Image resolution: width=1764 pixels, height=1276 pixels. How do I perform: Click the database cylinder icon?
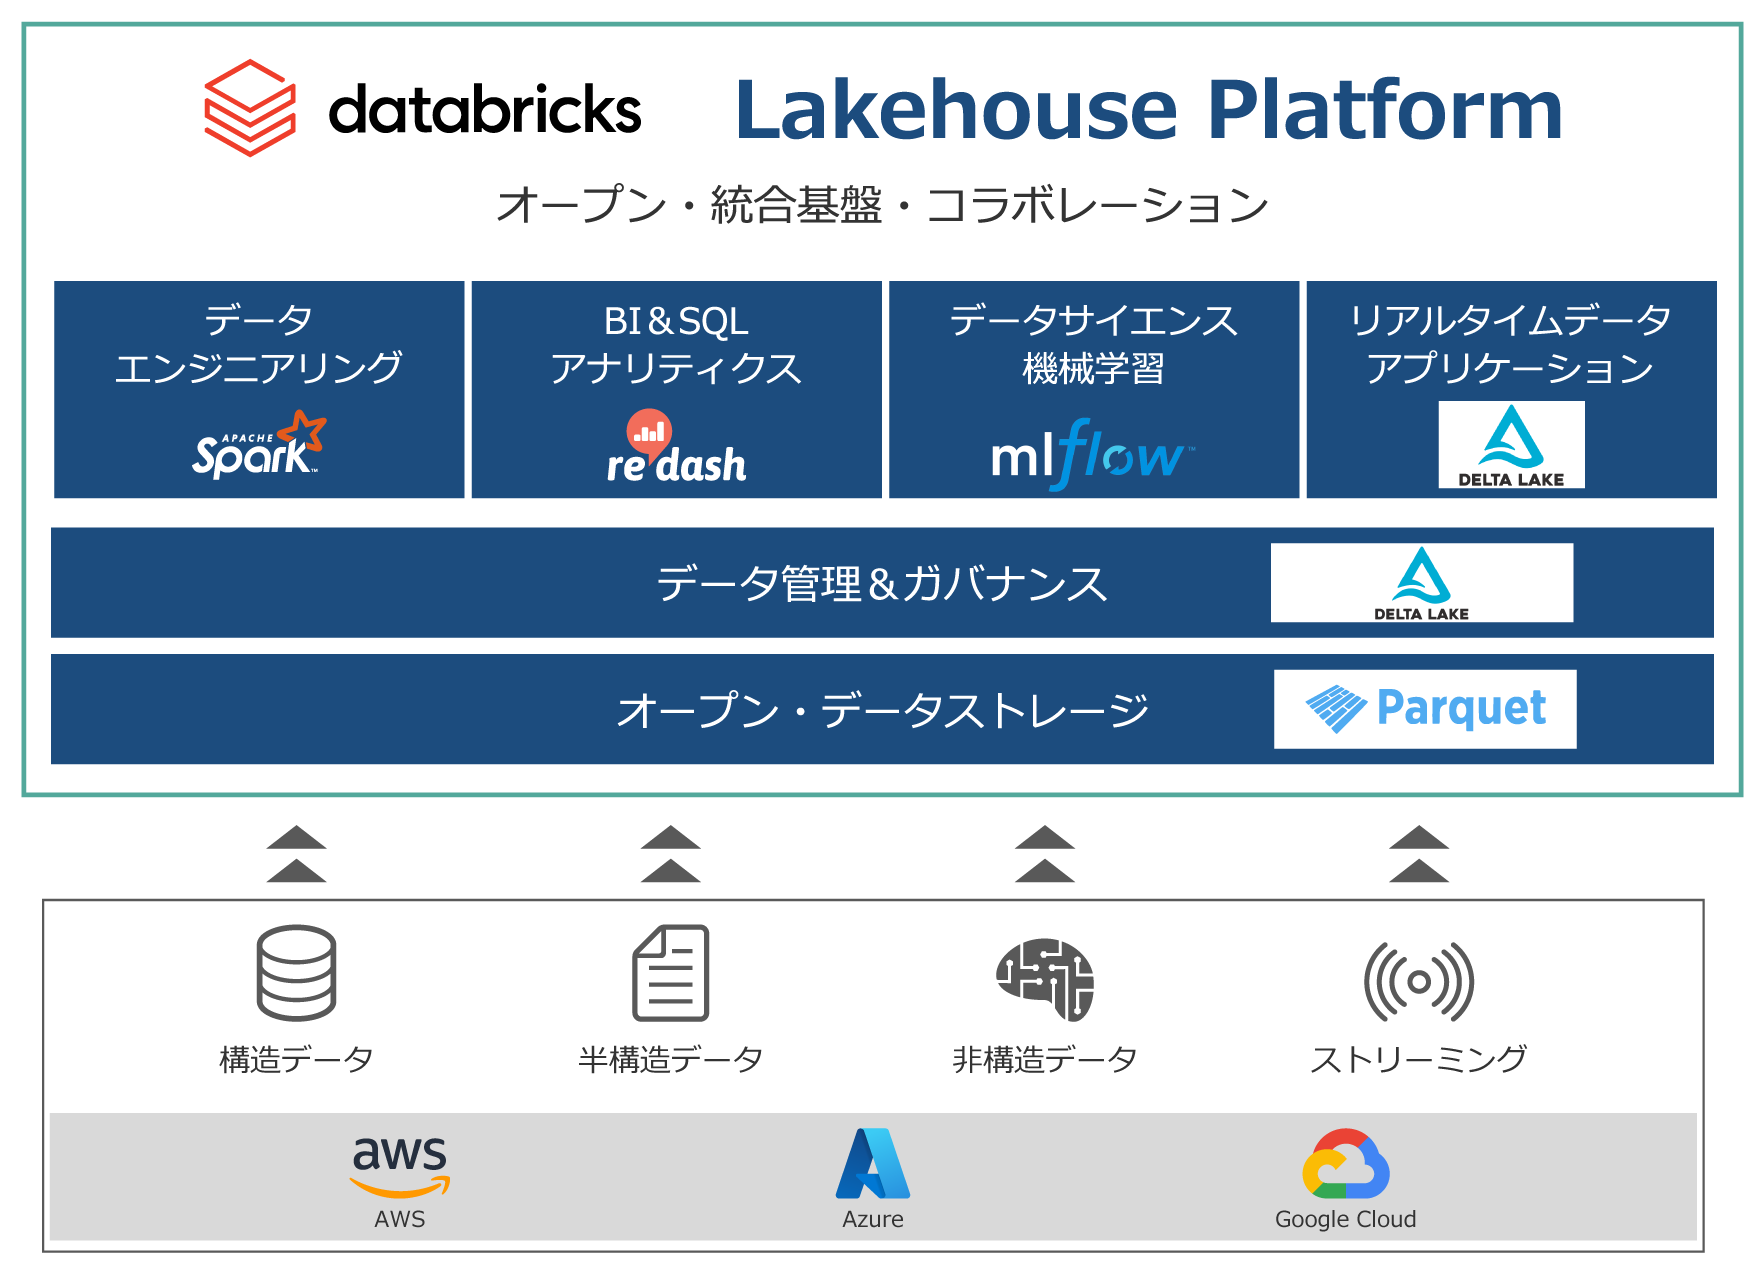[296, 972]
